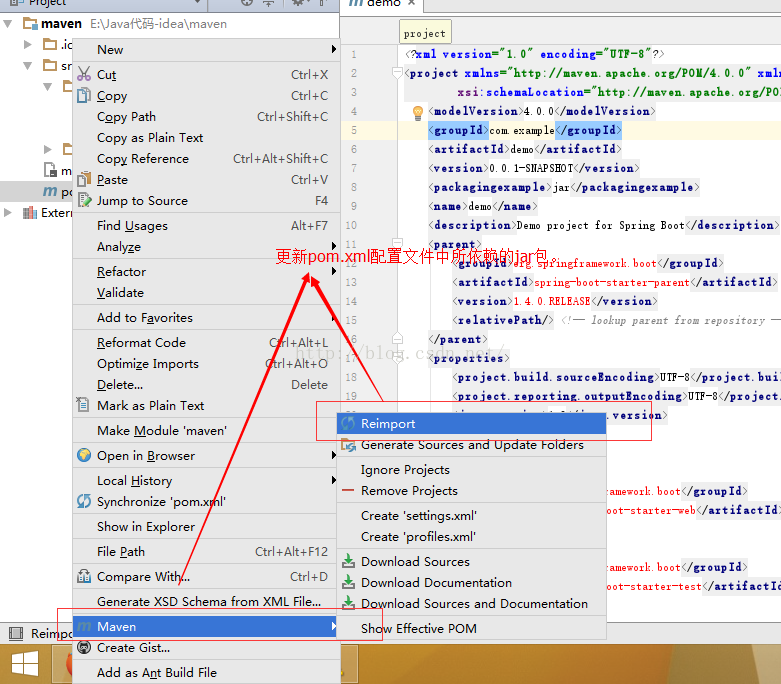Select Show in Explorer

[x=206, y=527]
